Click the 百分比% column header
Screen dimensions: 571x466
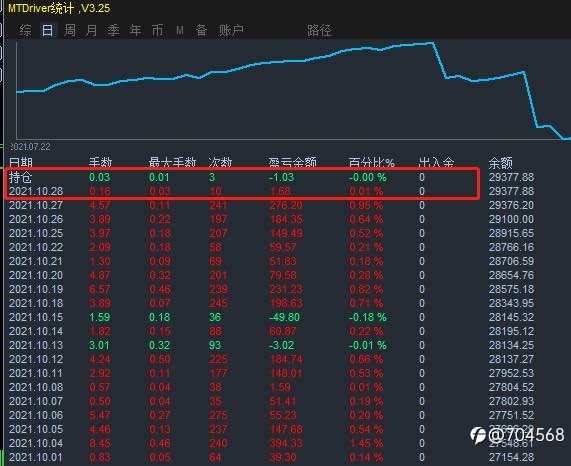point(371,163)
